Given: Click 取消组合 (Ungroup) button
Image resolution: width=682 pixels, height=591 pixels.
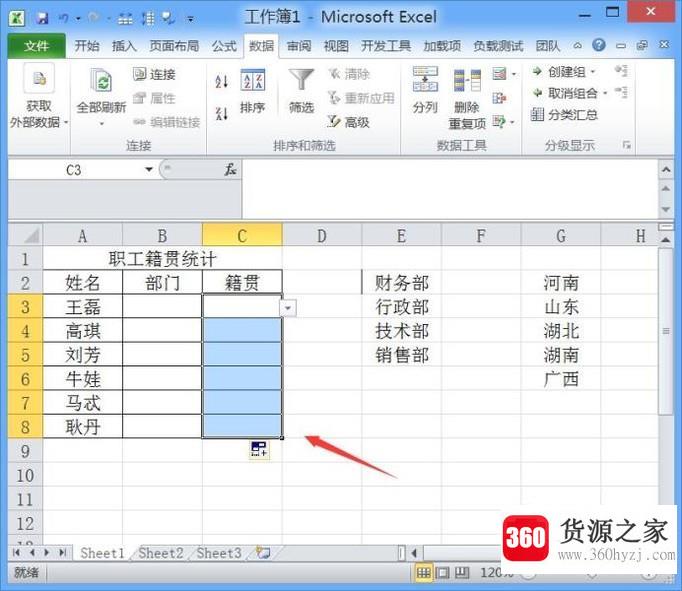Looking at the screenshot, I should pos(565,93).
